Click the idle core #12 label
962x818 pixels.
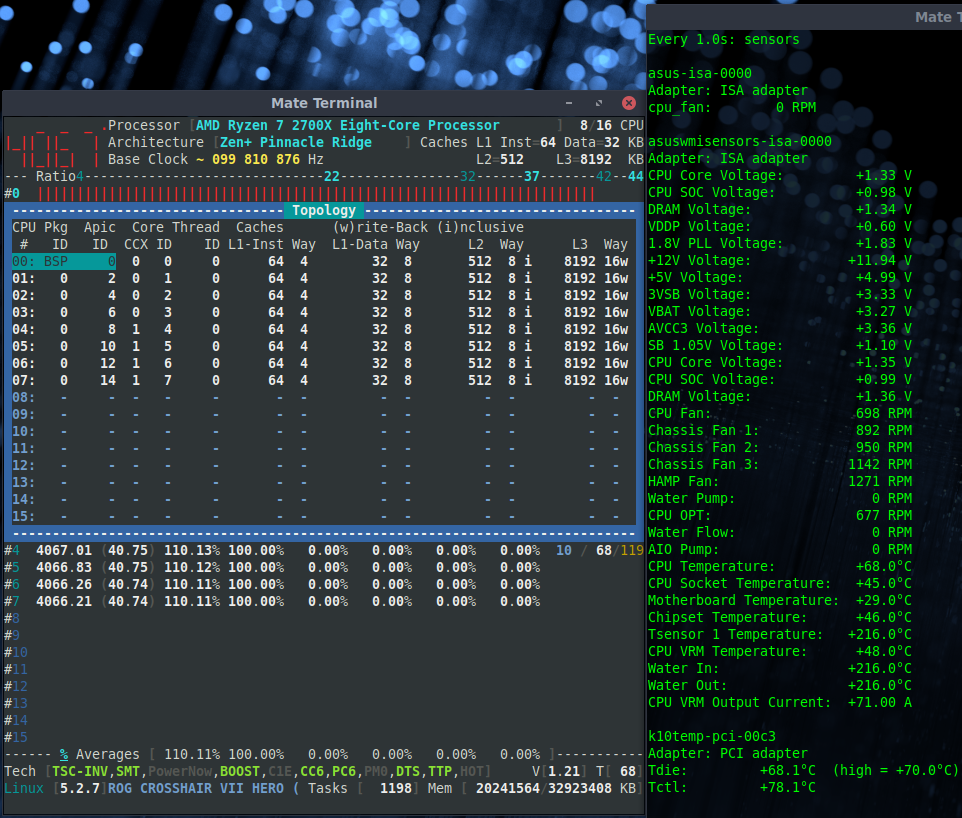(x=16, y=687)
